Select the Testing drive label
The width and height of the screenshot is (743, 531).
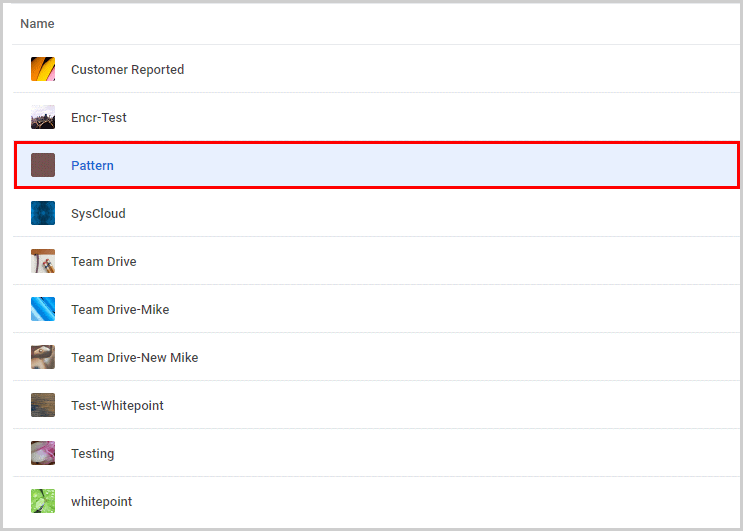point(92,454)
